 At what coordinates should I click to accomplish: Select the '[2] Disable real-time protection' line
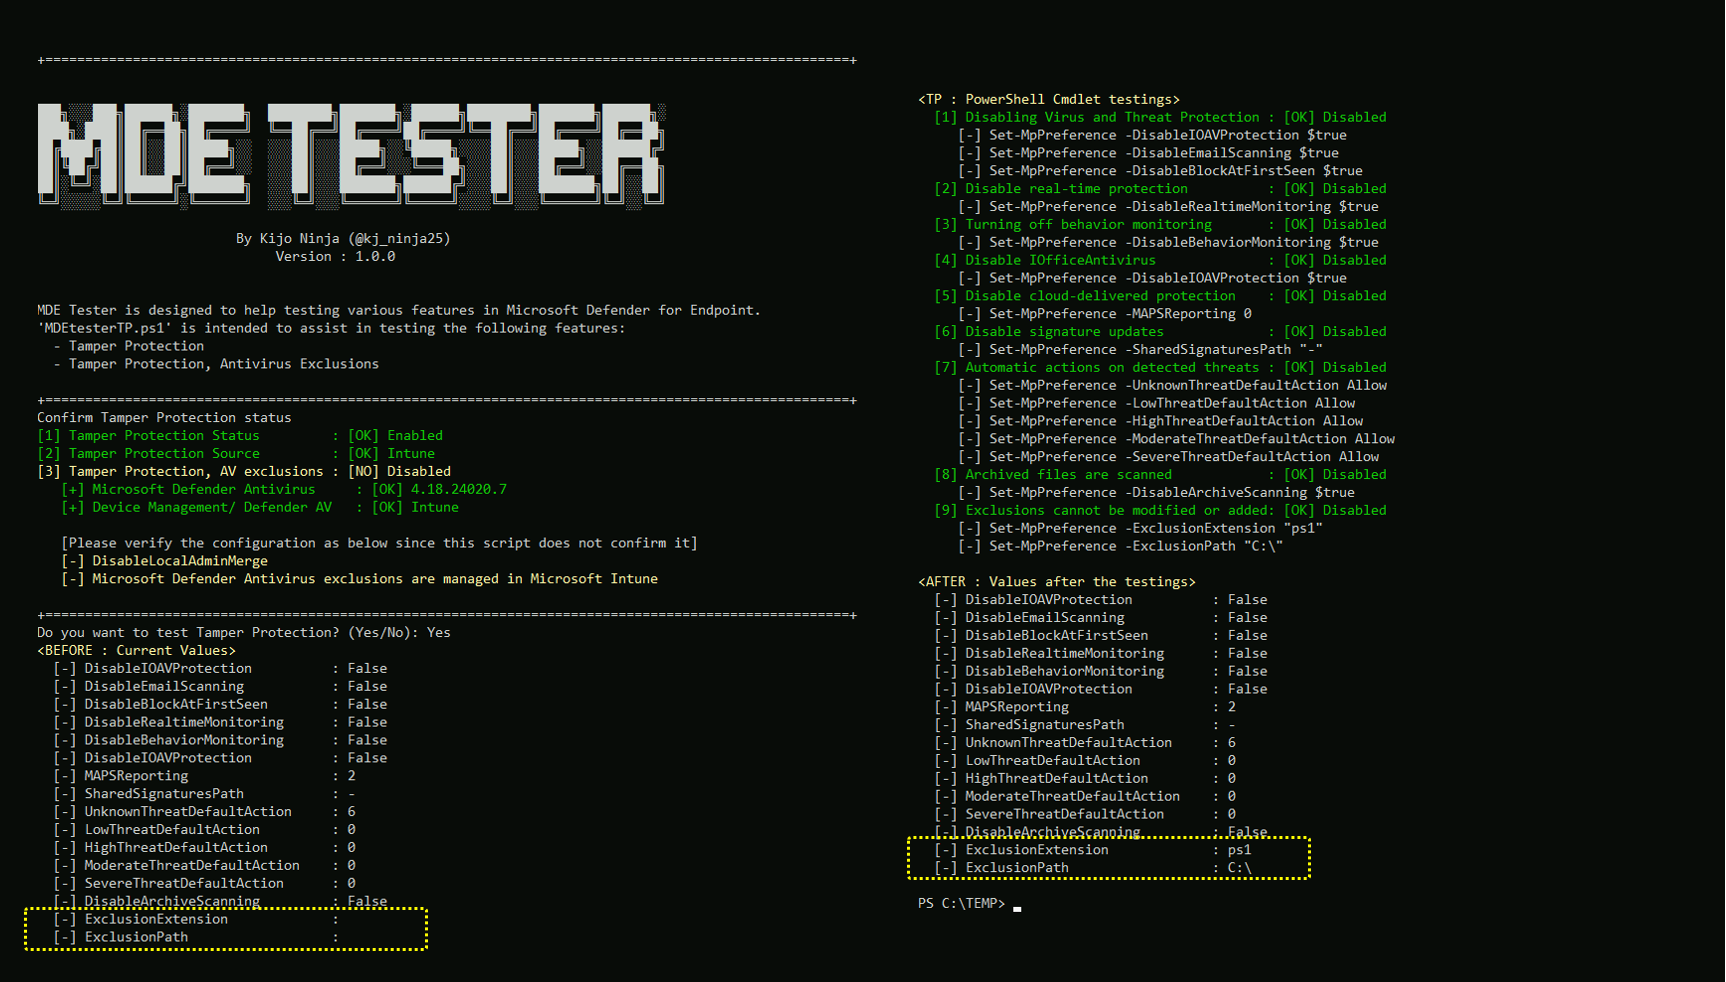[1160, 189]
